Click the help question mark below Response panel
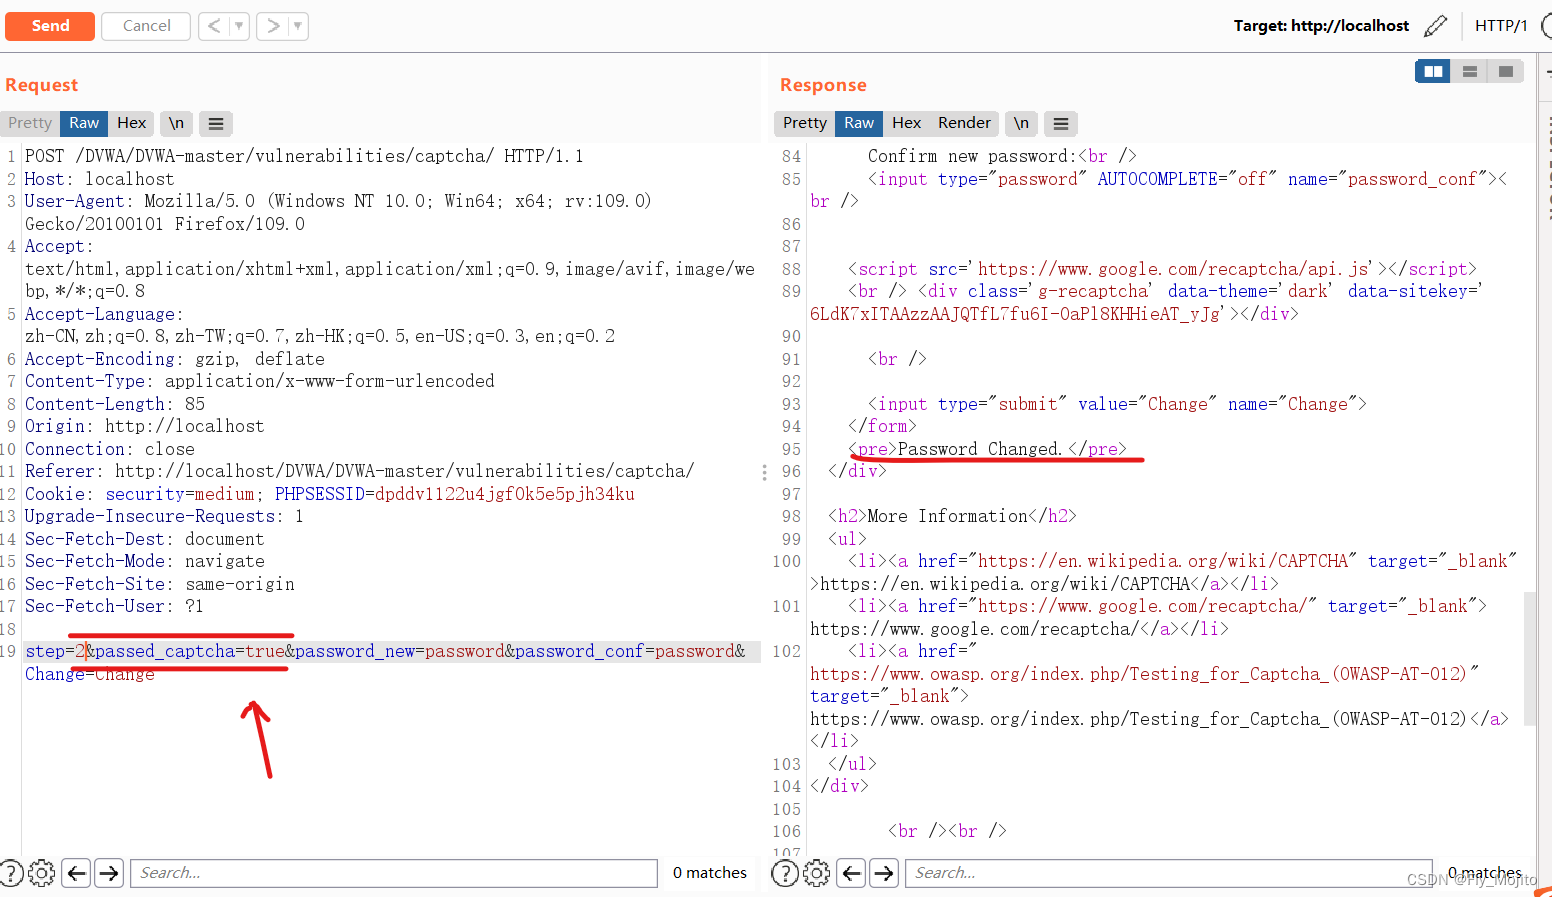 pyautogui.click(x=785, y=873)
